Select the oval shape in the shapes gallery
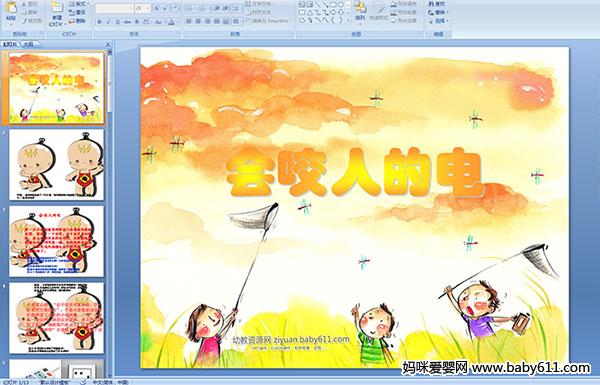This screenshot has height=385, width=600. pos(342,5)
